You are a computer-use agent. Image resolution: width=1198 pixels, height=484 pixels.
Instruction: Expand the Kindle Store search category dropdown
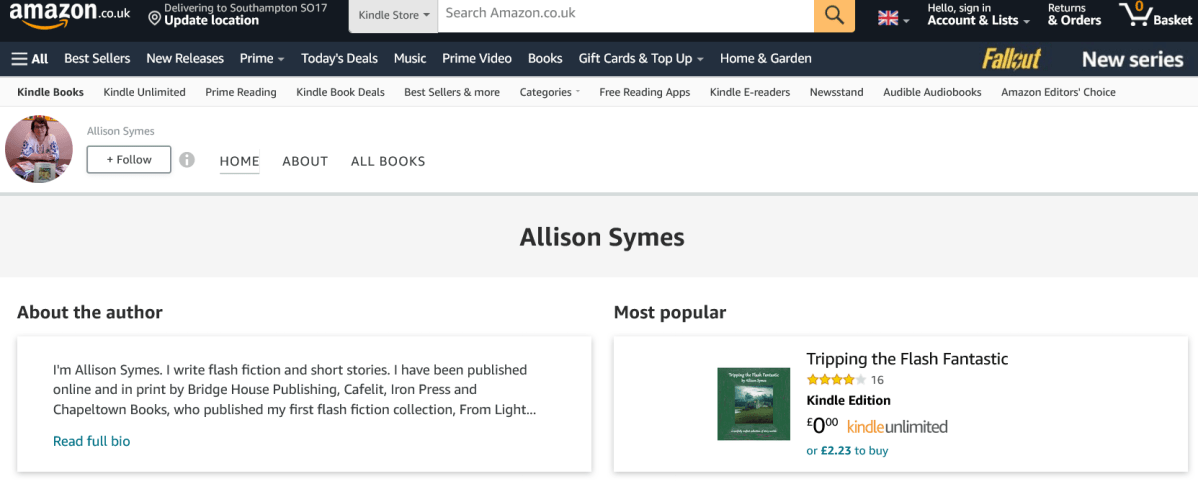pos(394,16)
